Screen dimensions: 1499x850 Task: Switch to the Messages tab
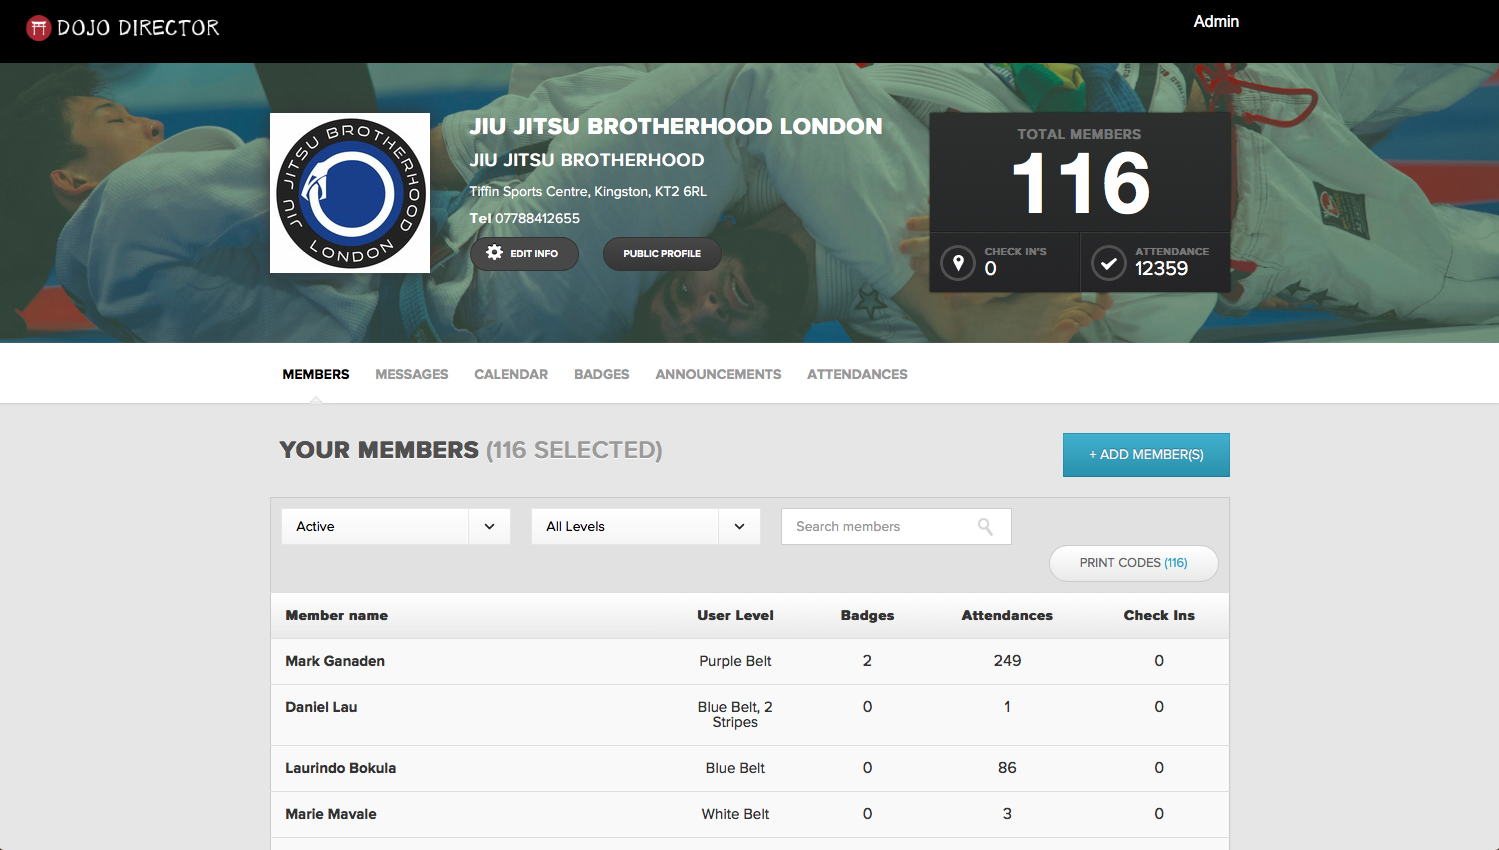411,374
